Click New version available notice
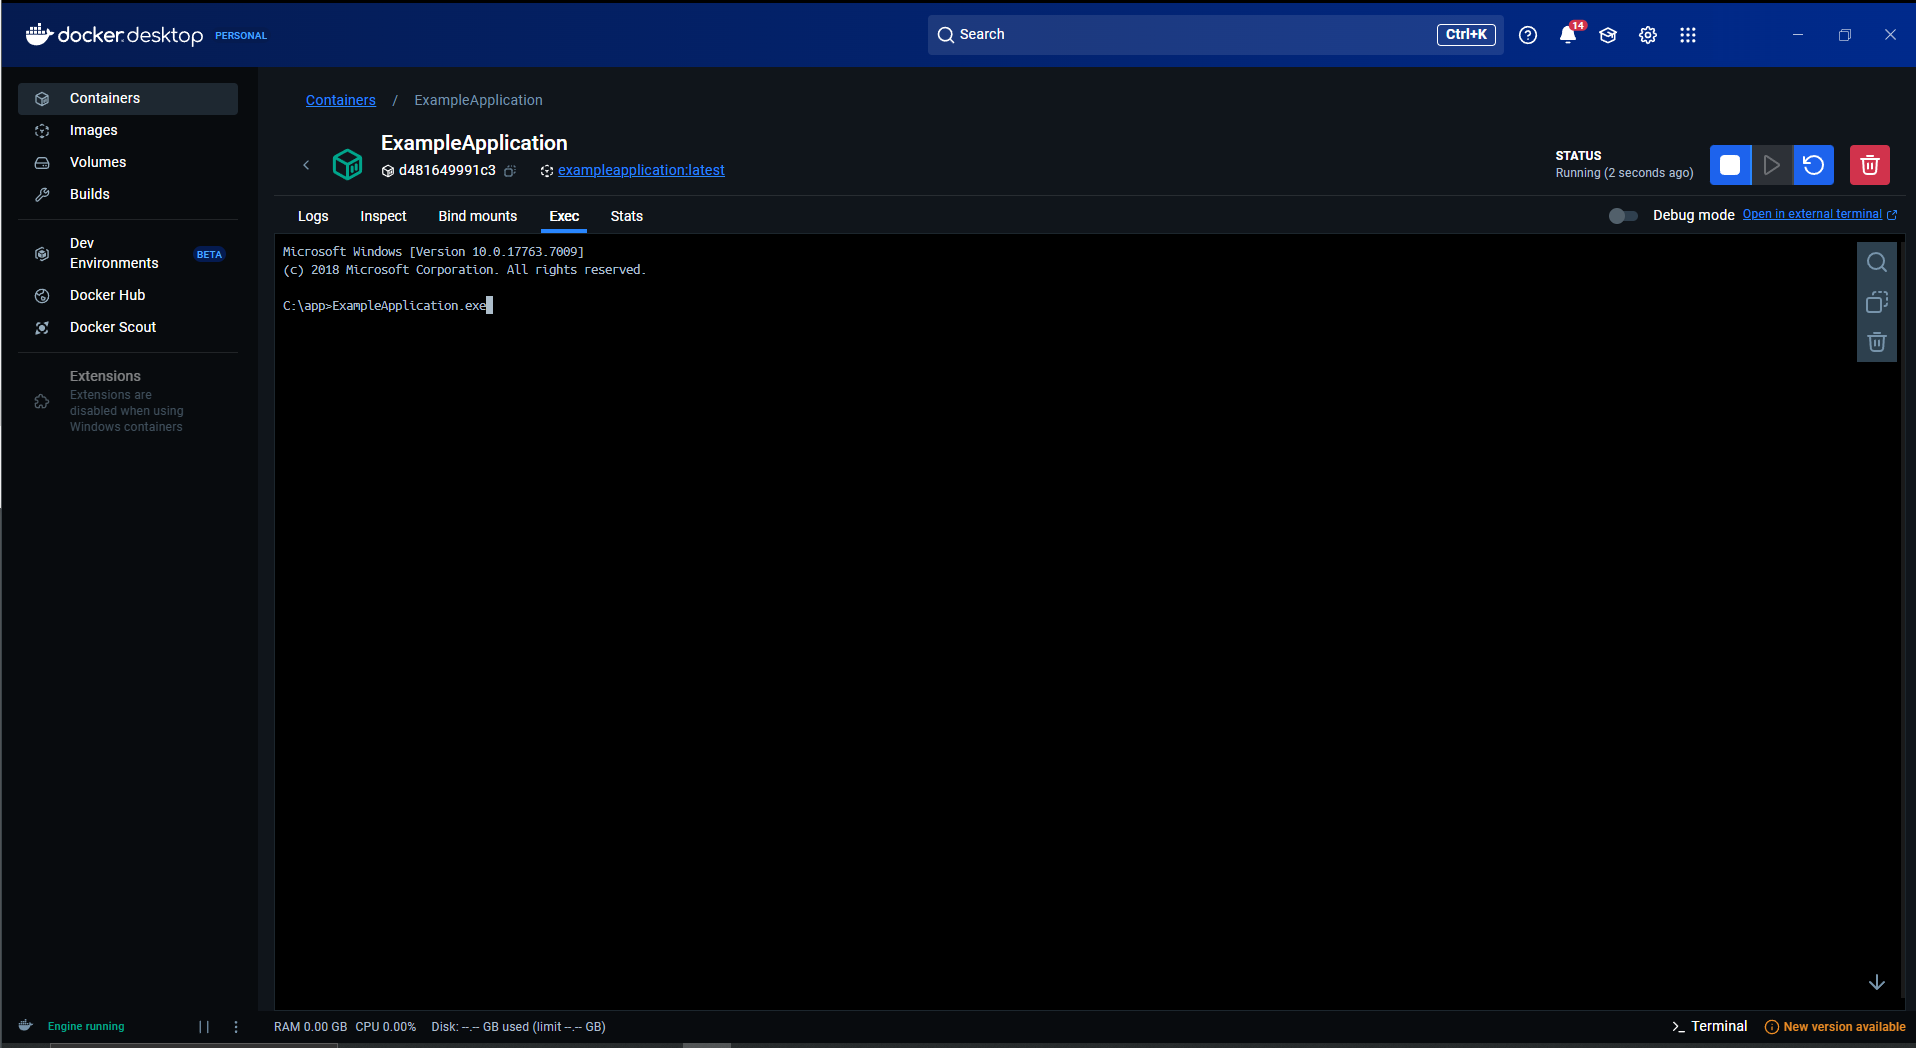 pos(1835,1027)
